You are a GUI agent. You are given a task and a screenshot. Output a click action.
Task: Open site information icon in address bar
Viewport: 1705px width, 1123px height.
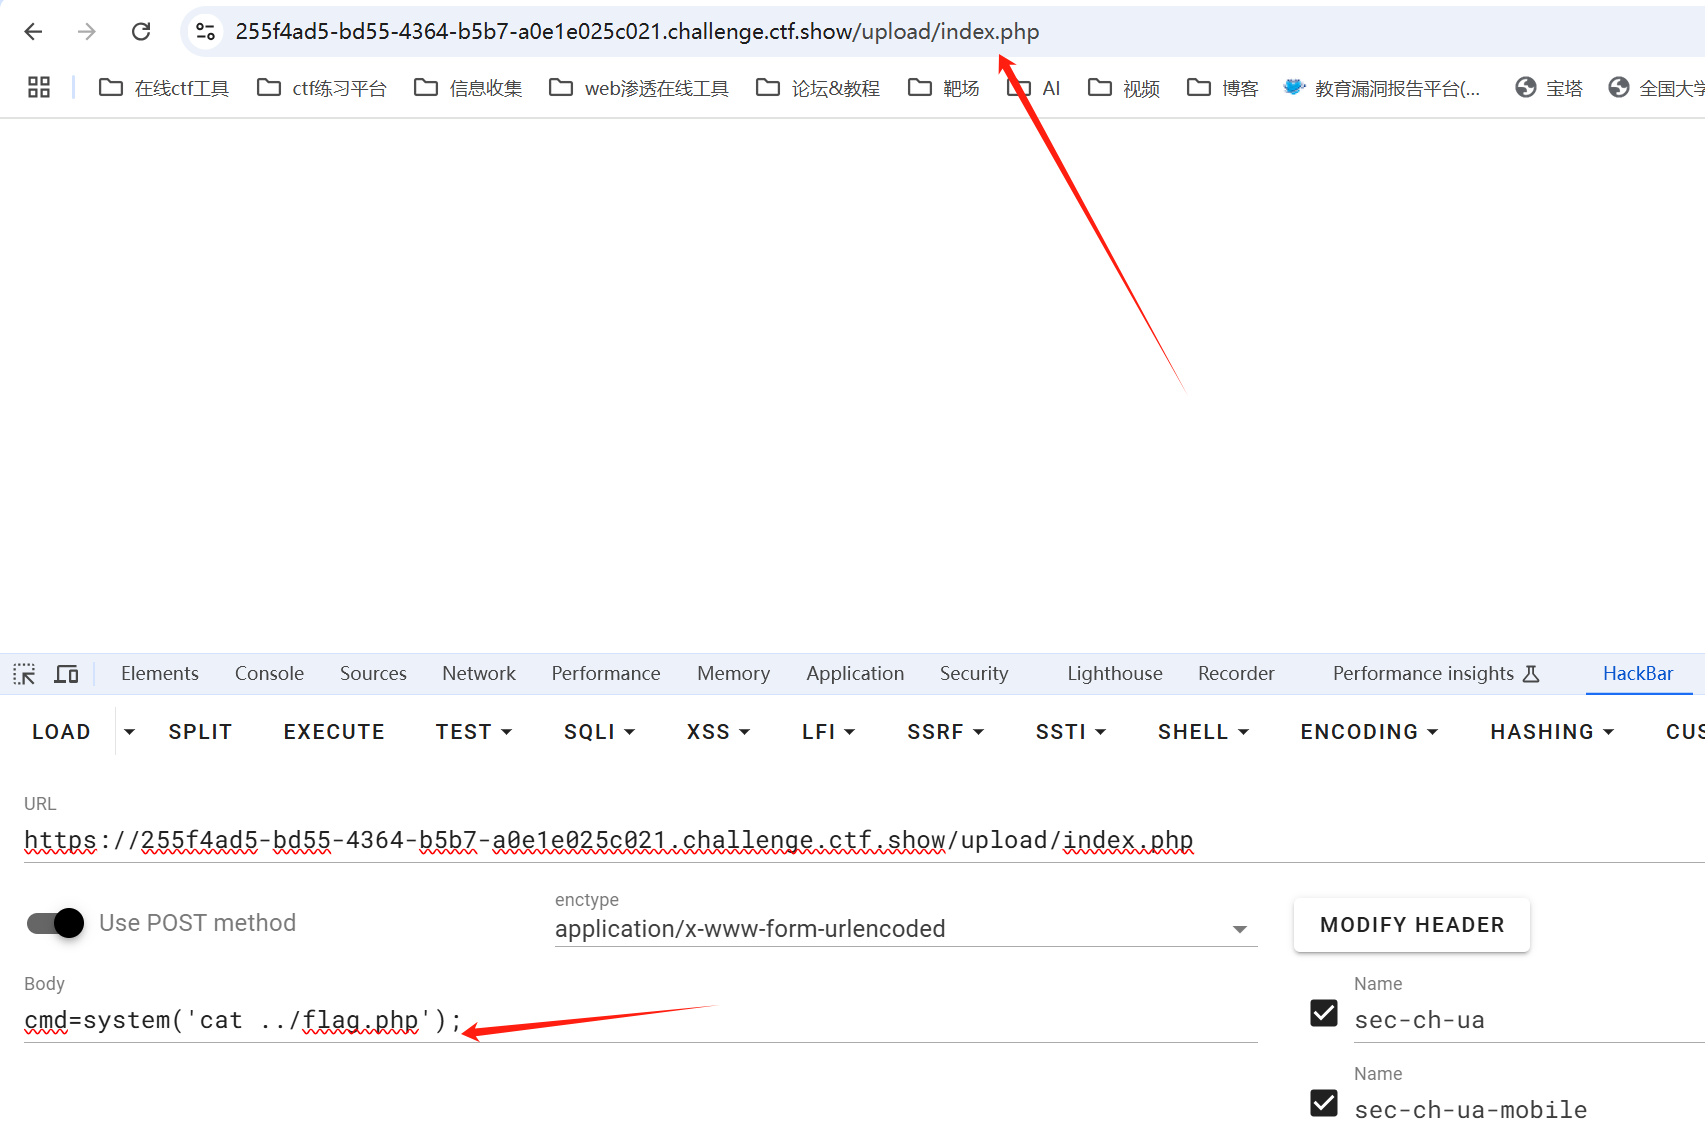click(206, 32)
